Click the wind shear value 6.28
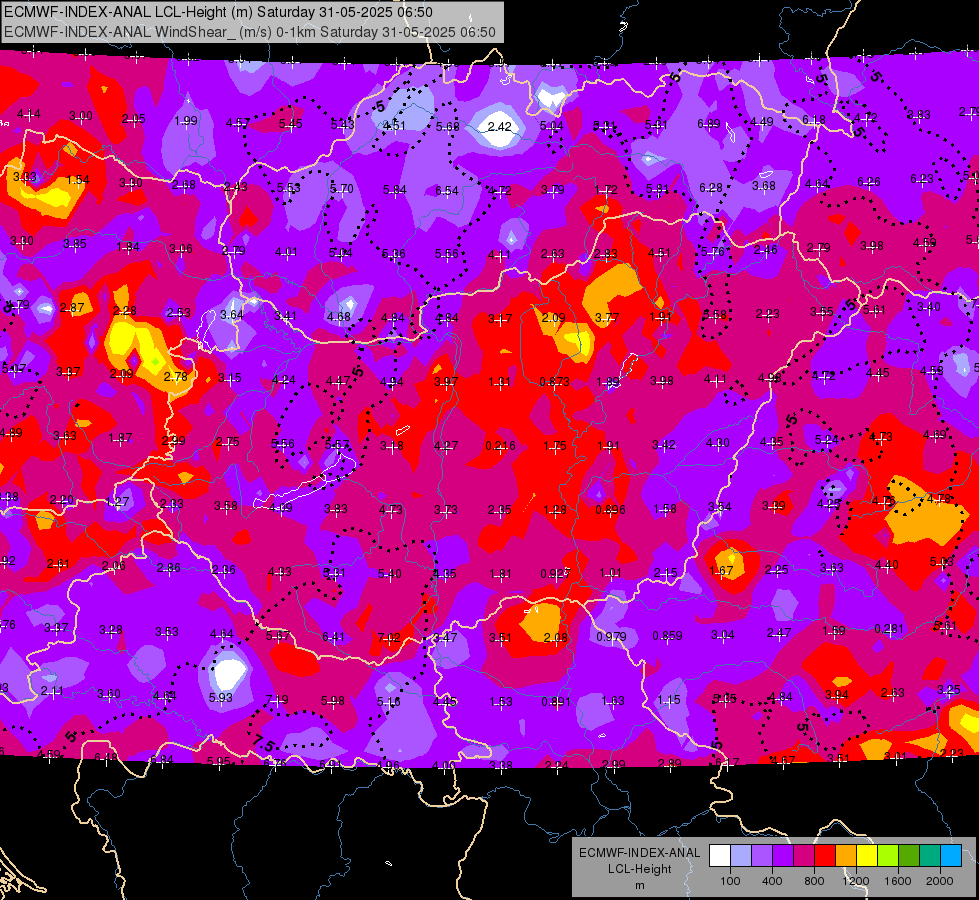 coord(711,187)
